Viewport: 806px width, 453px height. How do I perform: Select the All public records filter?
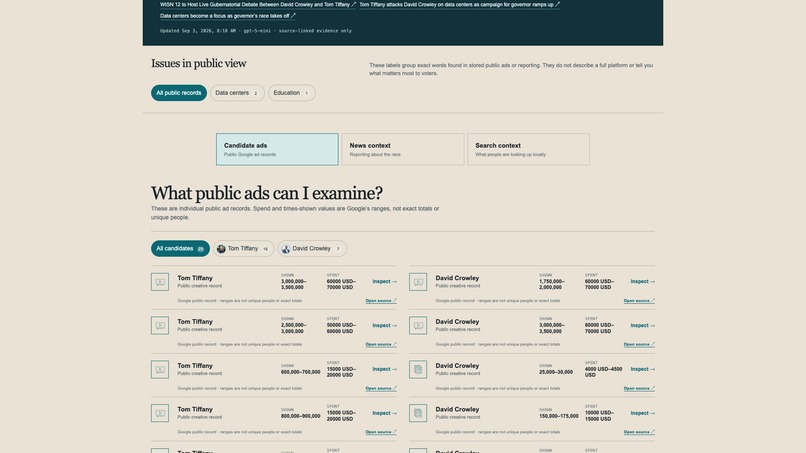(x=179, y=93)
